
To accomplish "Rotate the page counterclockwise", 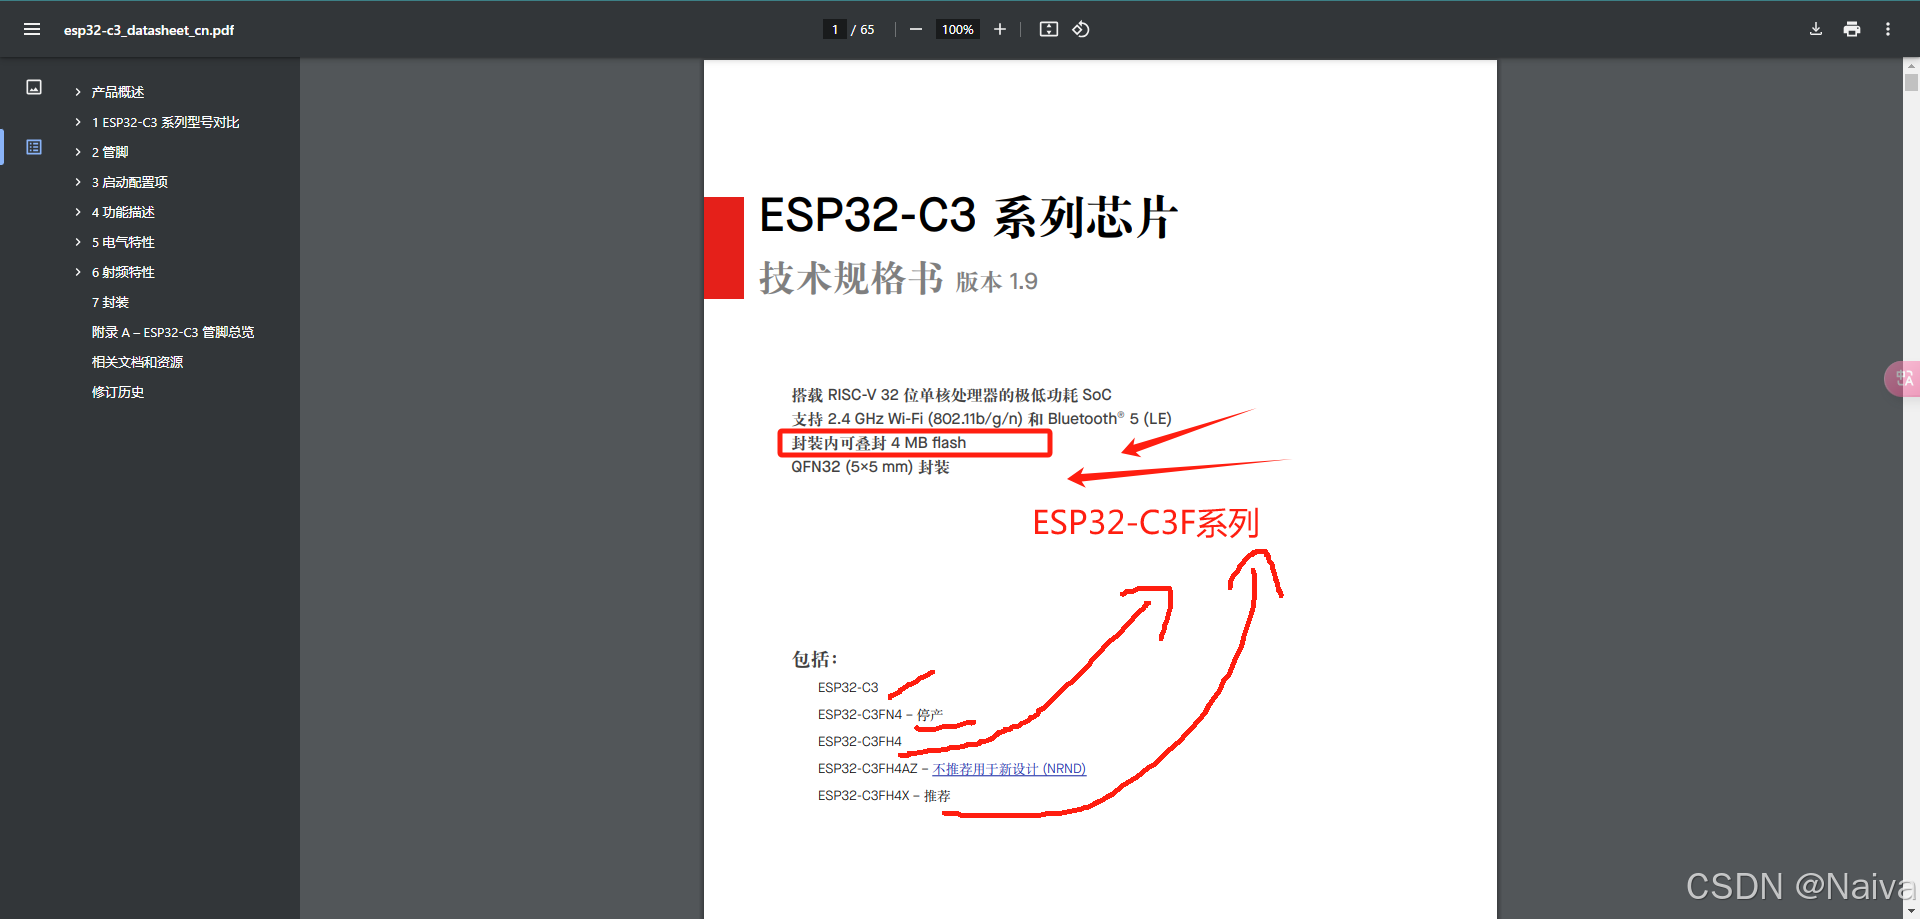I will click(x=1081, y=29).
